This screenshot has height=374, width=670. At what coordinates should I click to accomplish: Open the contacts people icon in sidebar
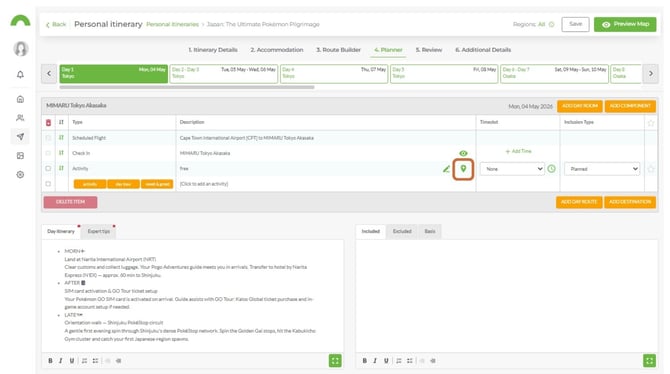(x=20, y=118)
